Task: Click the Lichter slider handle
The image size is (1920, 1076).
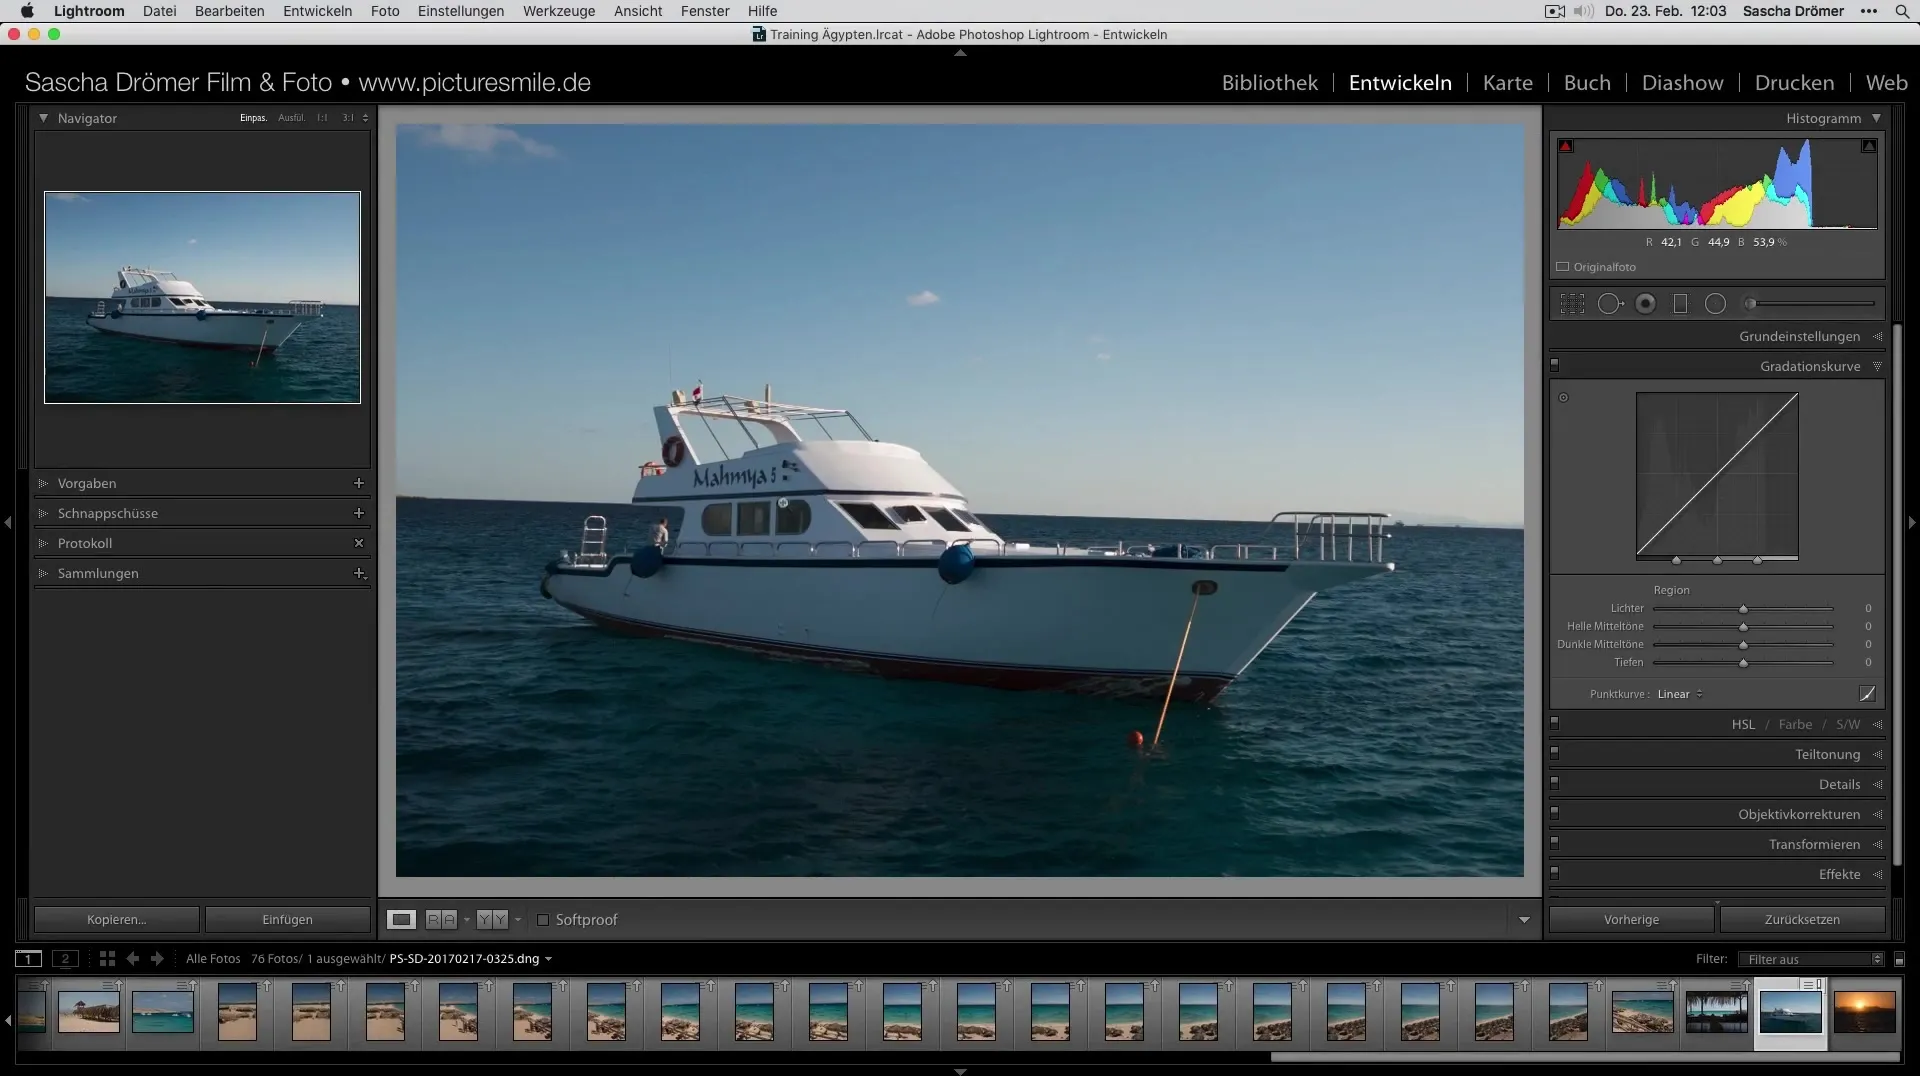Action: (x=1743, y=609)
